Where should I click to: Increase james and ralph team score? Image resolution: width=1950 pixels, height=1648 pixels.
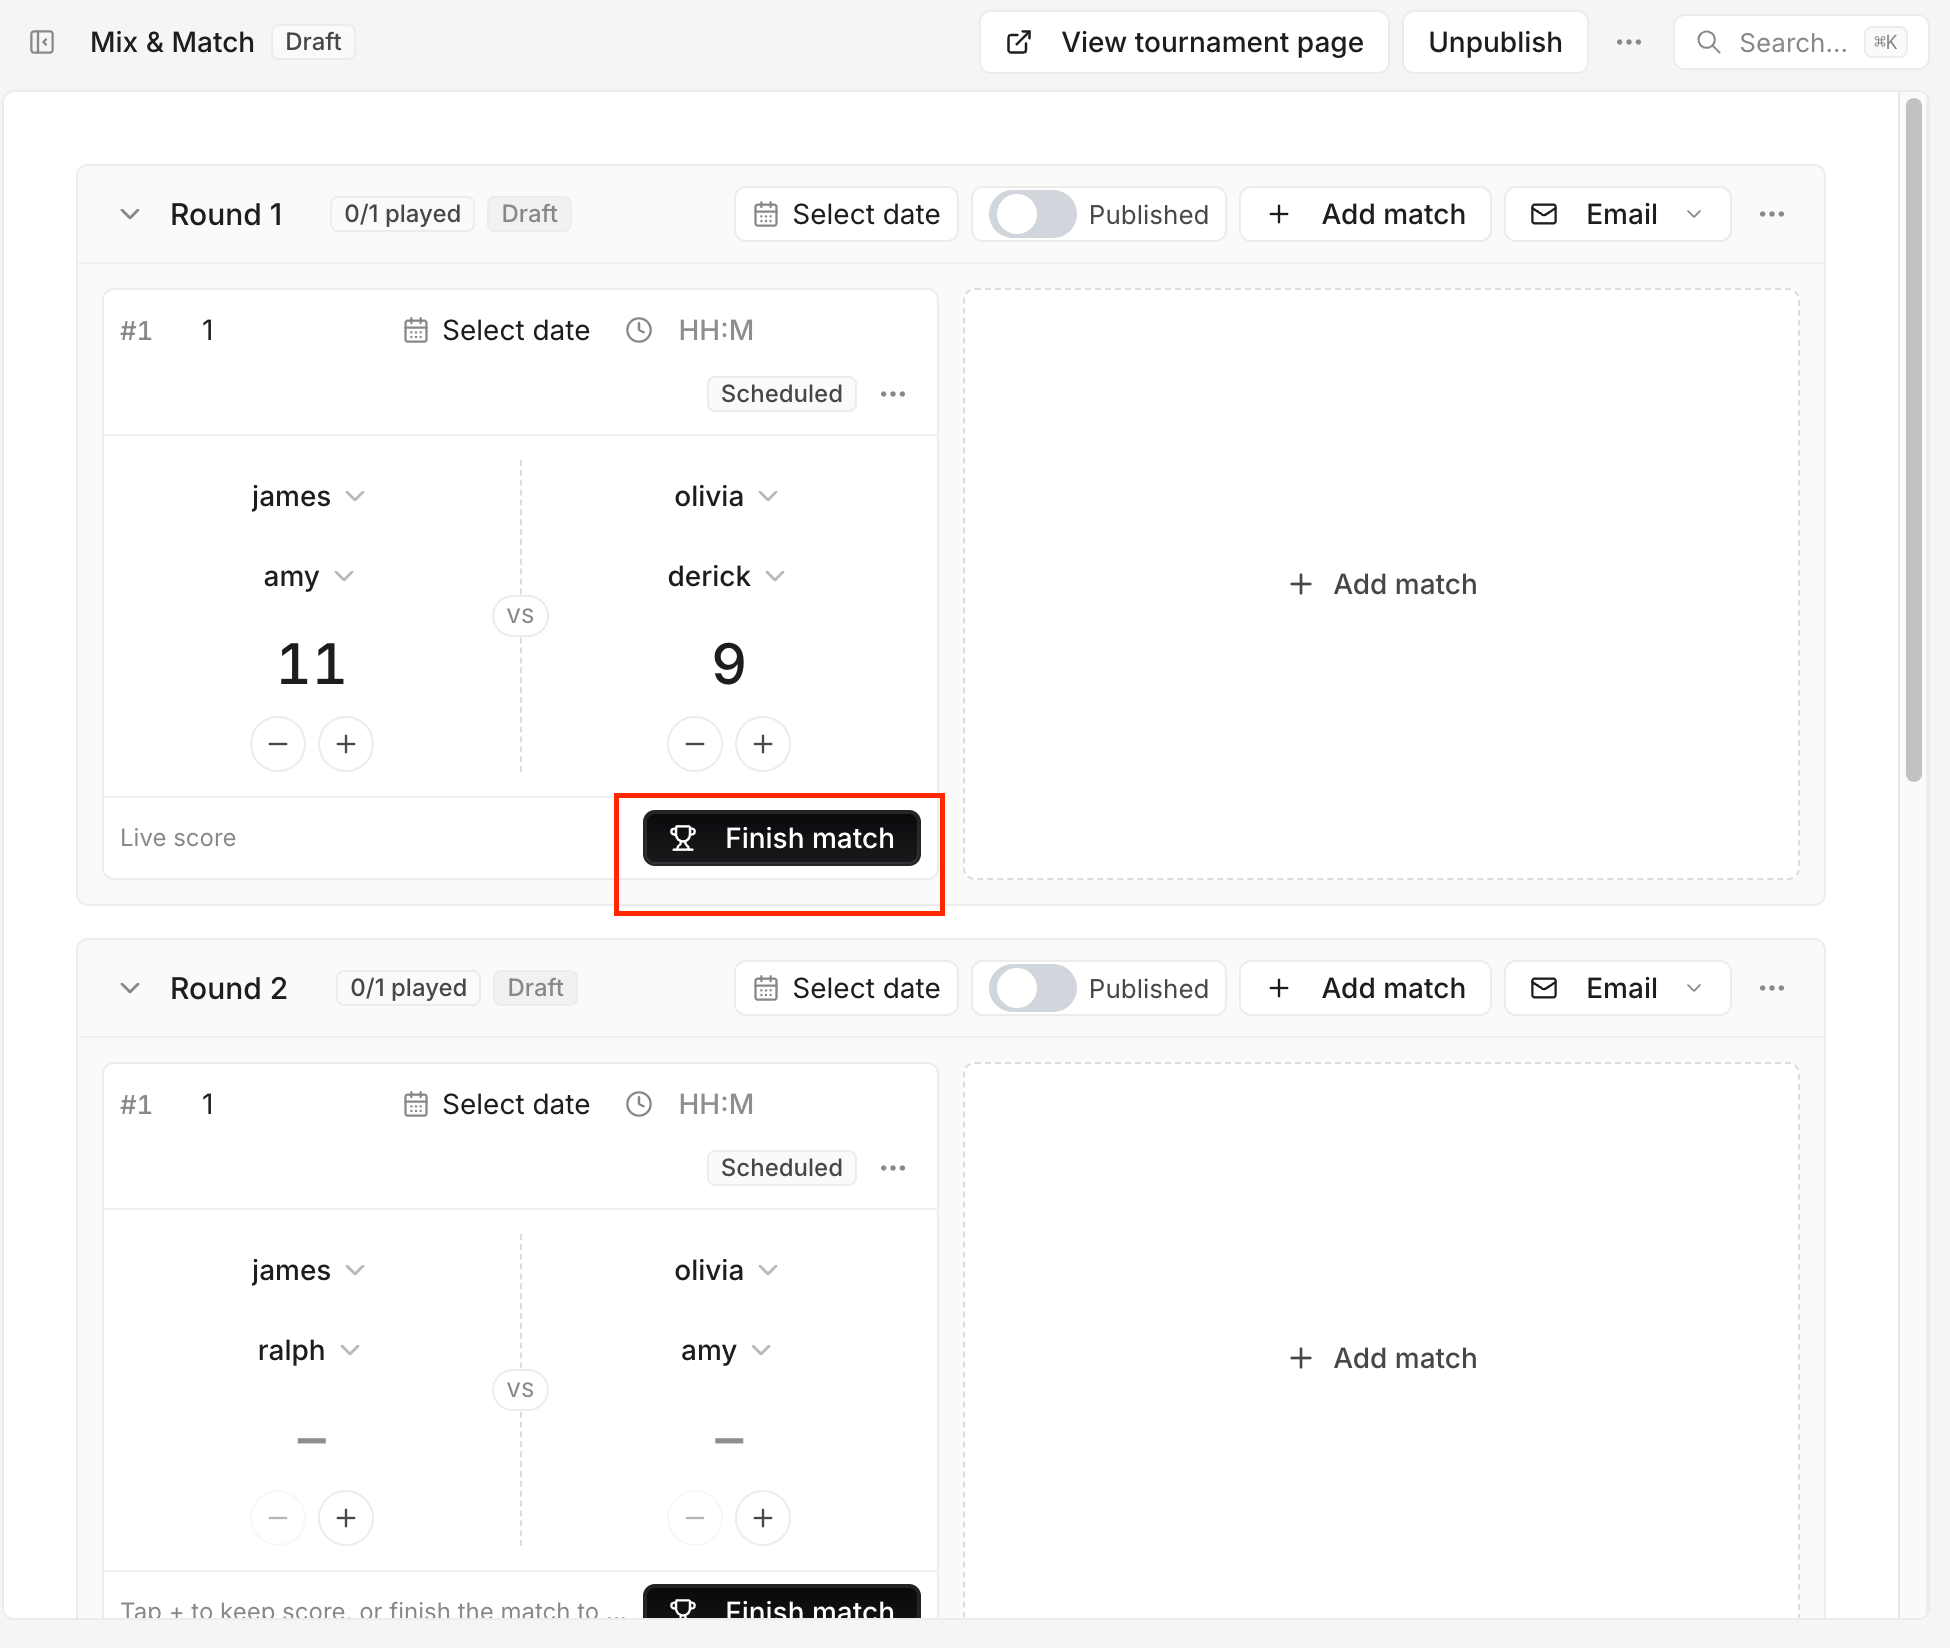pyautogui.click(x=346, y=1518)
